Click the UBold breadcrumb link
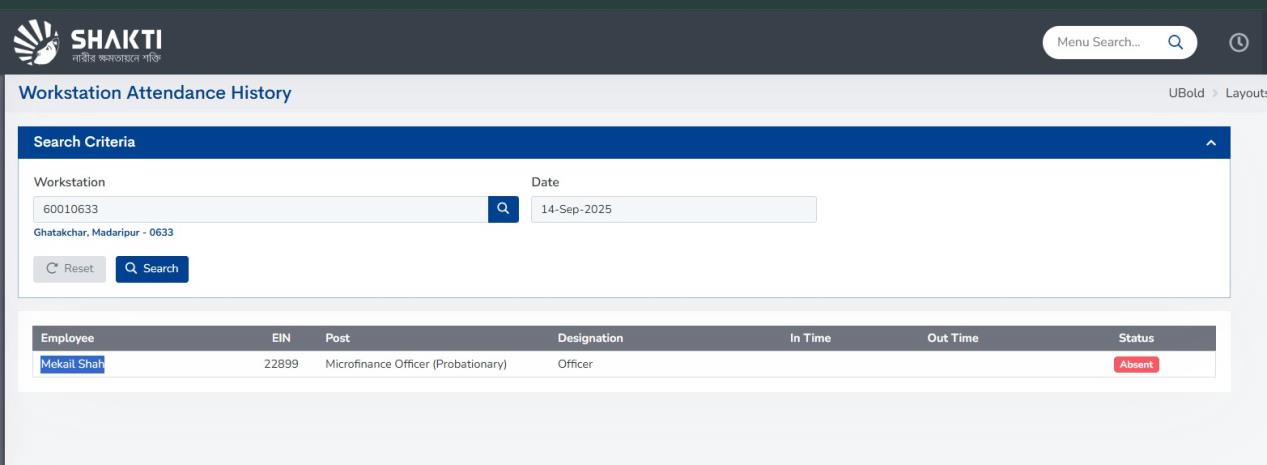The height and width of the screenshot is (465, 1267). (x=1186, y=93)
